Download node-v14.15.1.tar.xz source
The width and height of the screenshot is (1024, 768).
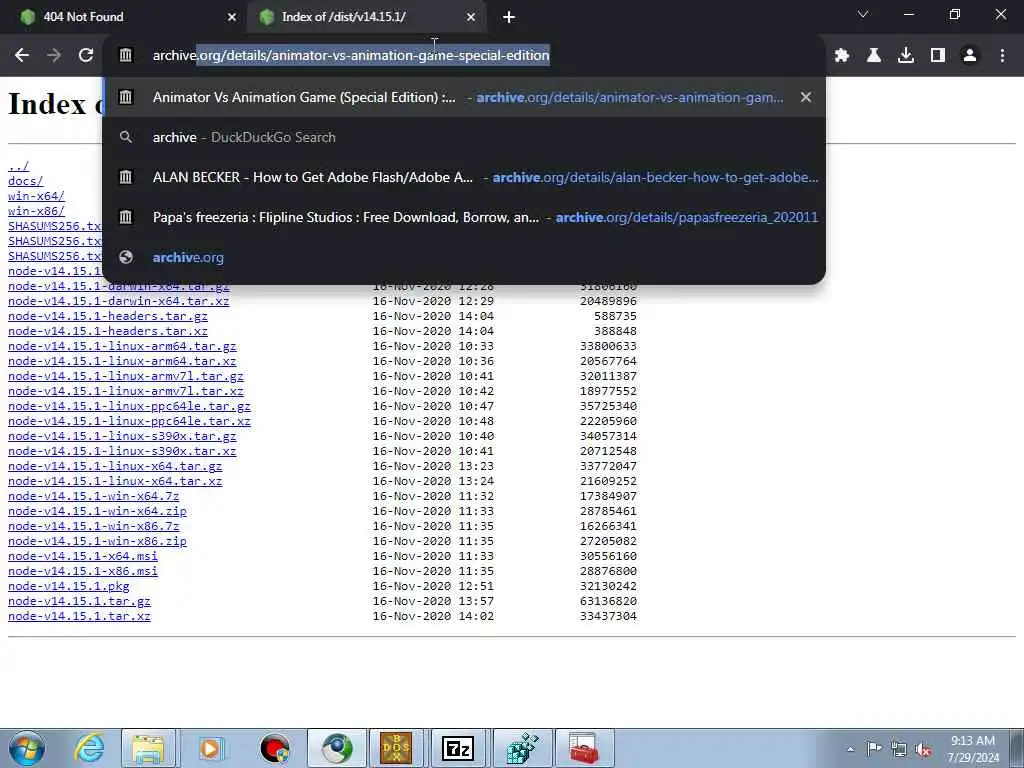coord(79,616)
